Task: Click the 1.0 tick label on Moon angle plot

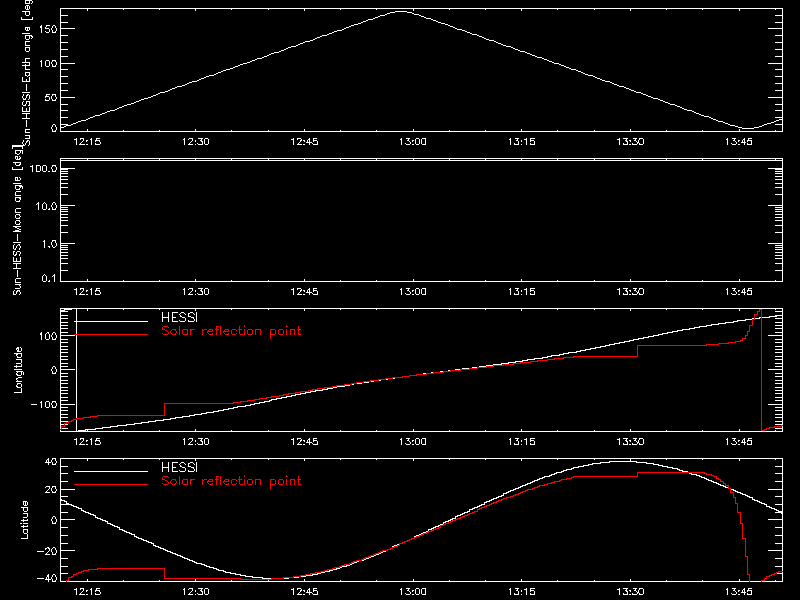Action: [x=49, y=244]
